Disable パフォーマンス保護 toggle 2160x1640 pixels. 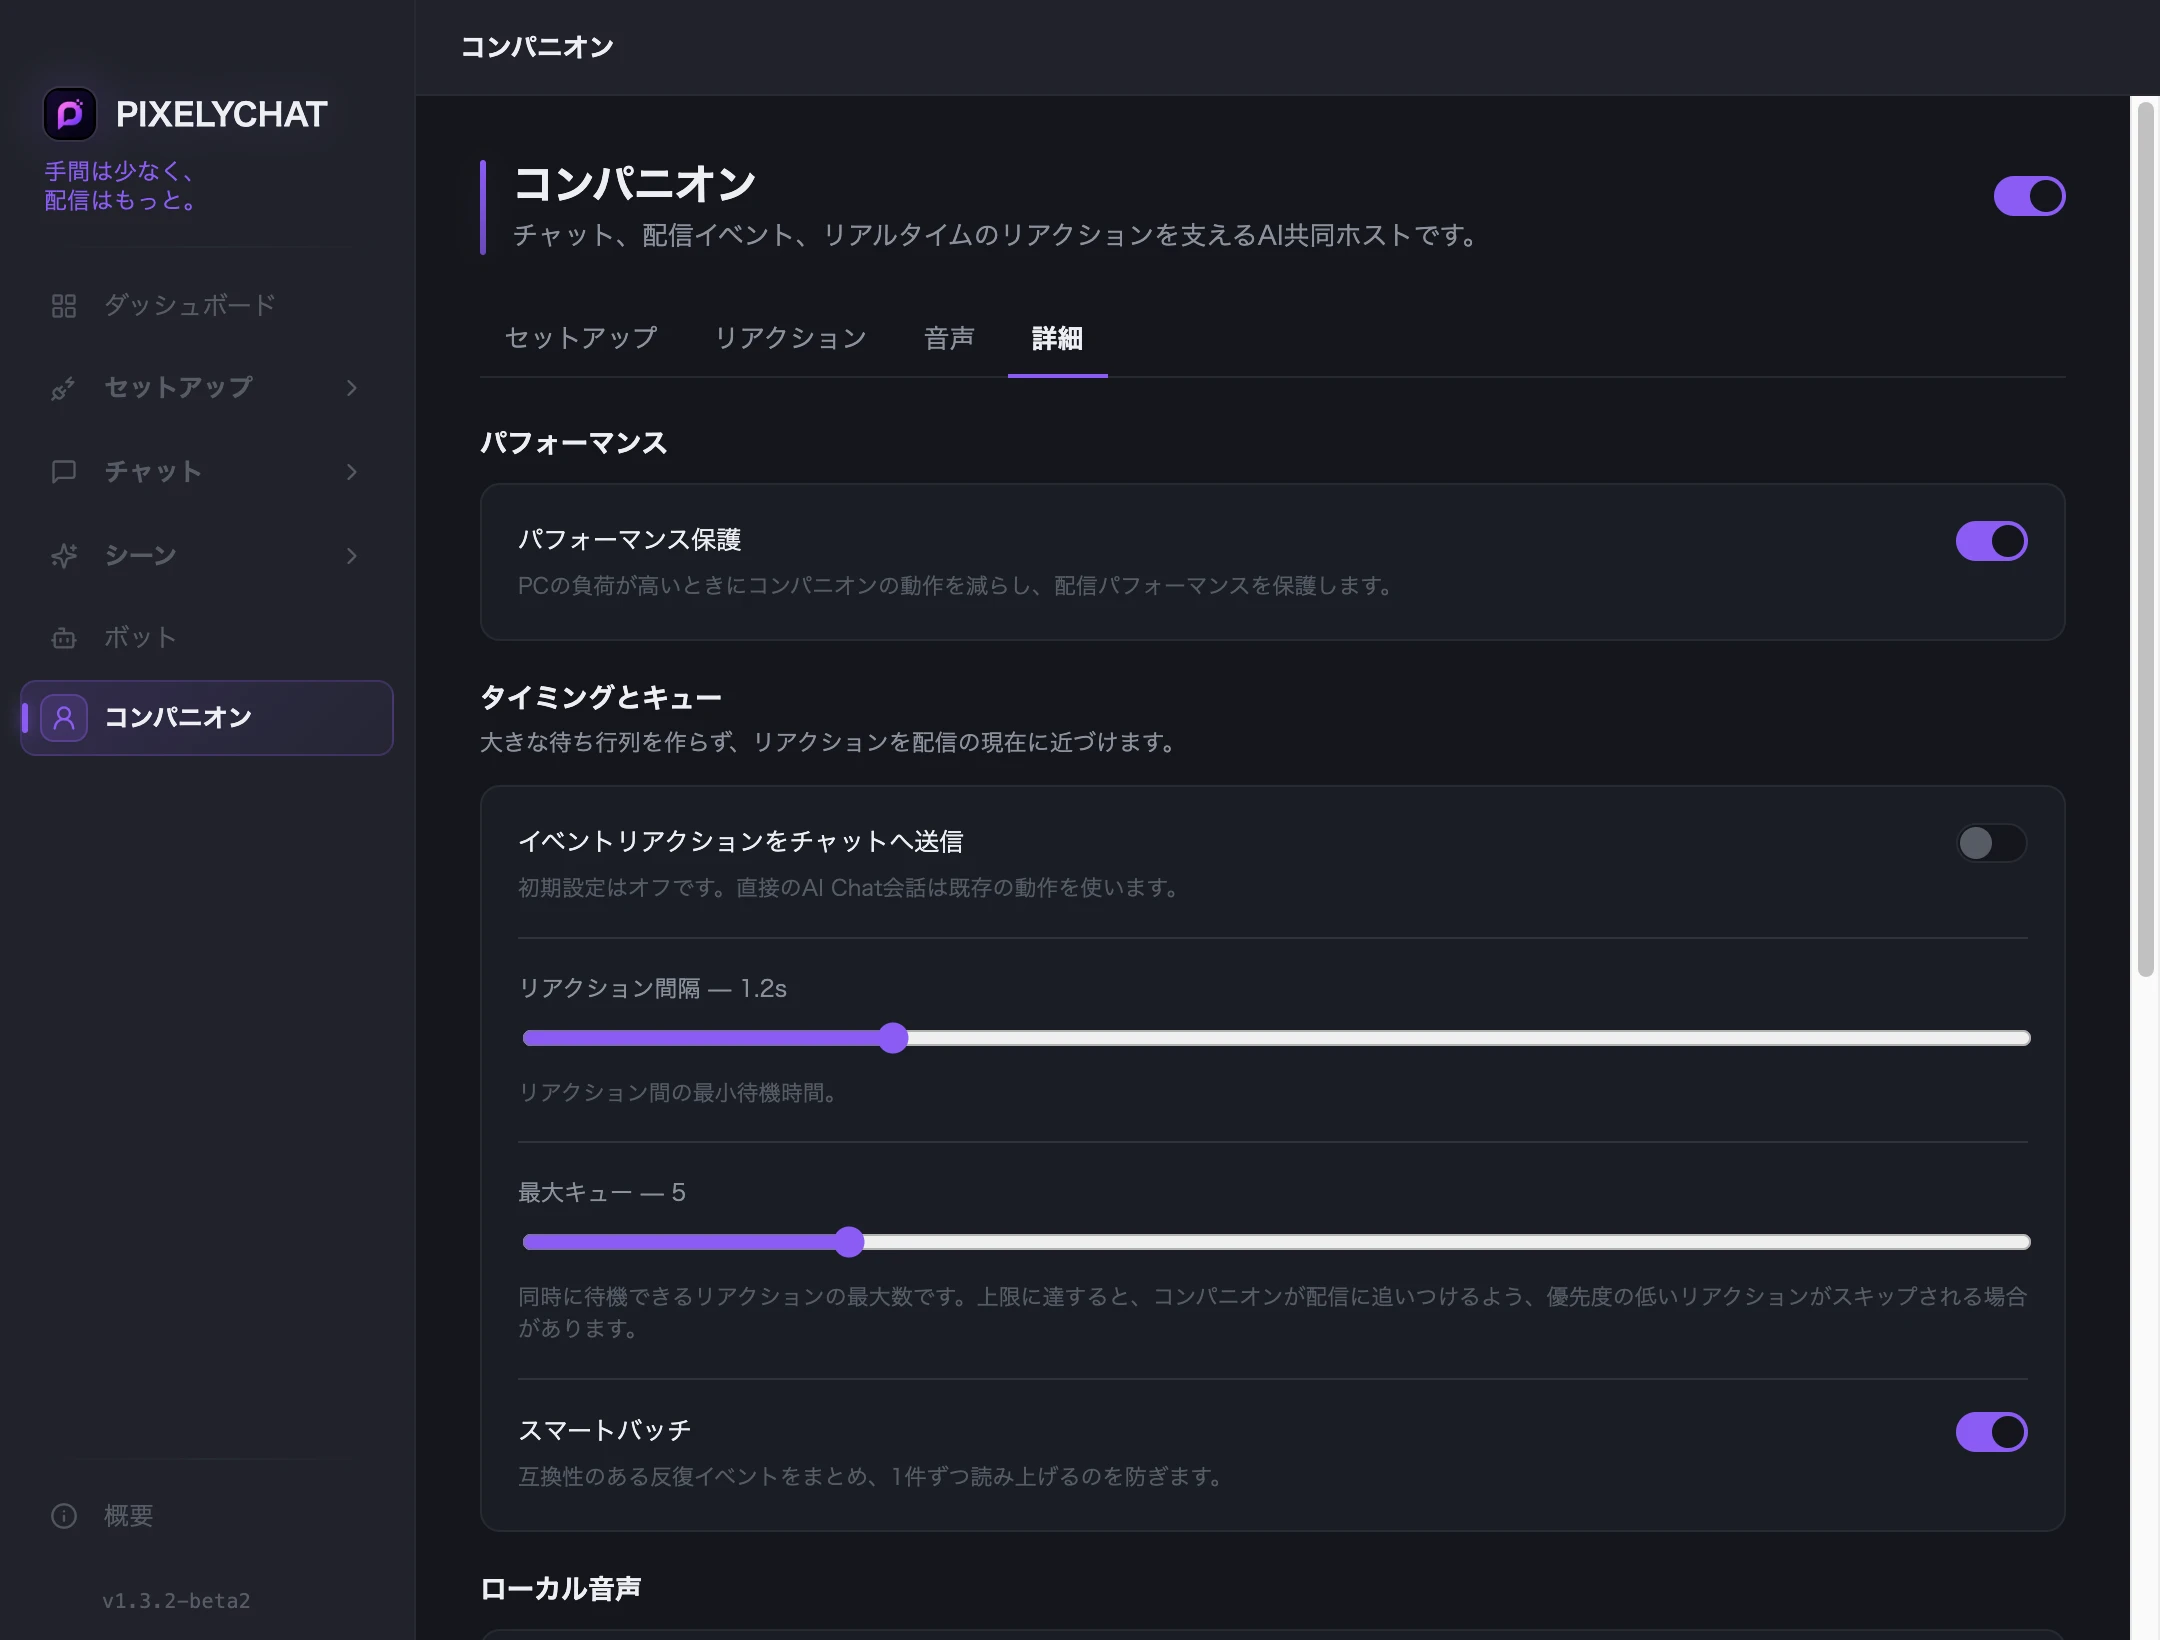(x=1991, y=541)
